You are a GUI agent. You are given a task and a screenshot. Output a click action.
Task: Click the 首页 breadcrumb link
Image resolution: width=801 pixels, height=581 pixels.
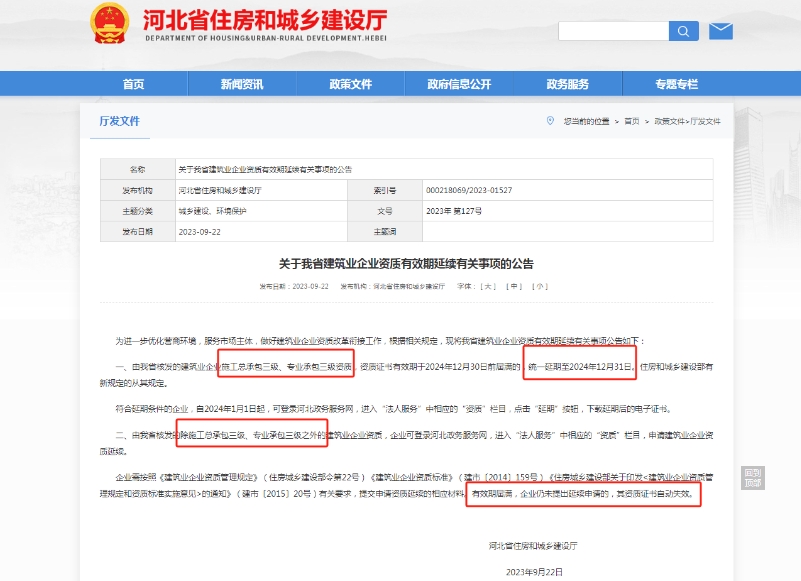(x=630, y=119)
